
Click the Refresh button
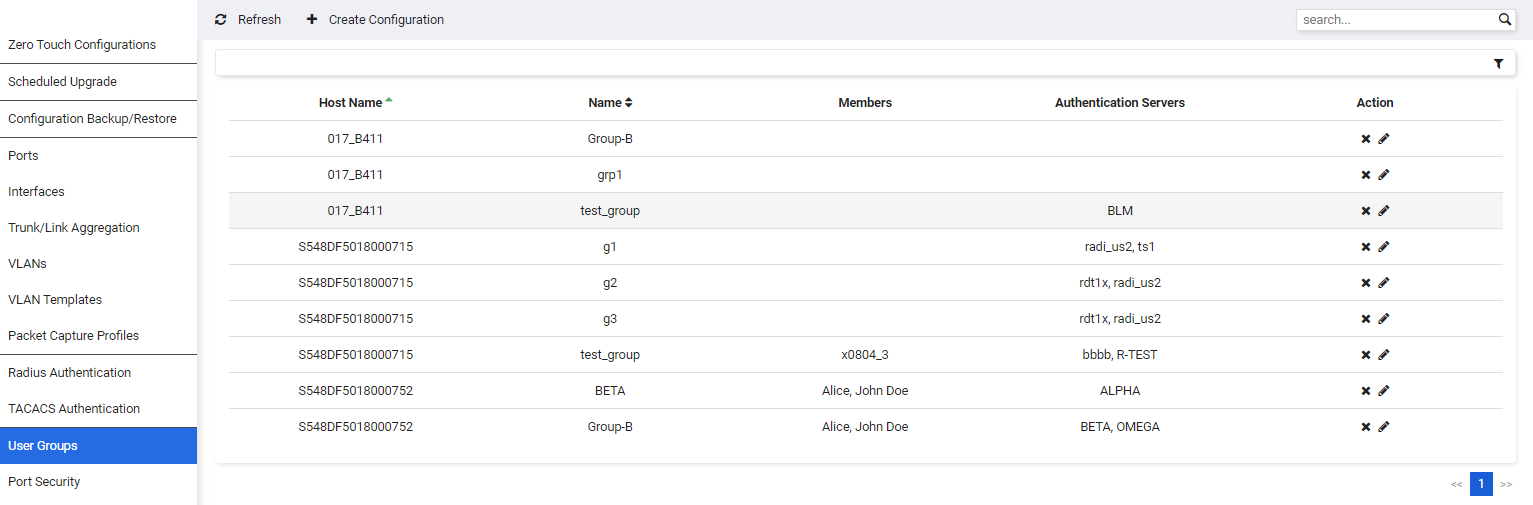click(248, 19)
